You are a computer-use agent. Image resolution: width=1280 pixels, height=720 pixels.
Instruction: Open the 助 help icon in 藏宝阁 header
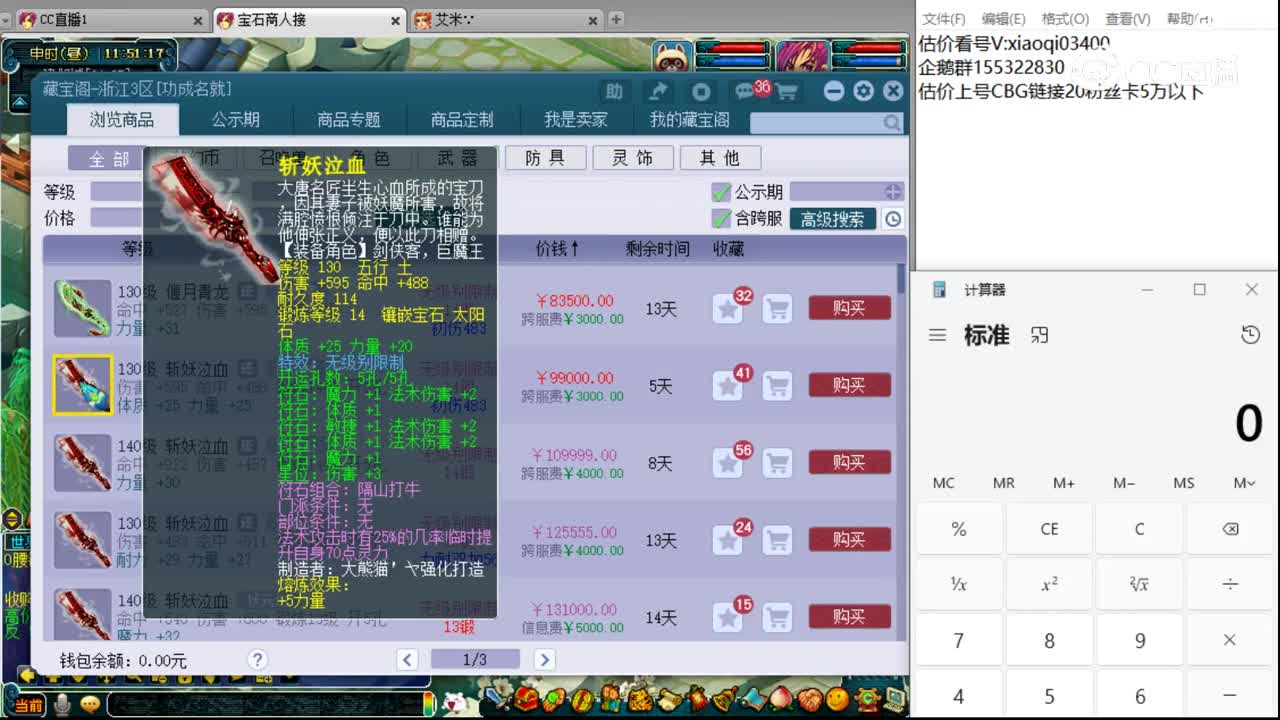[614, 91]
